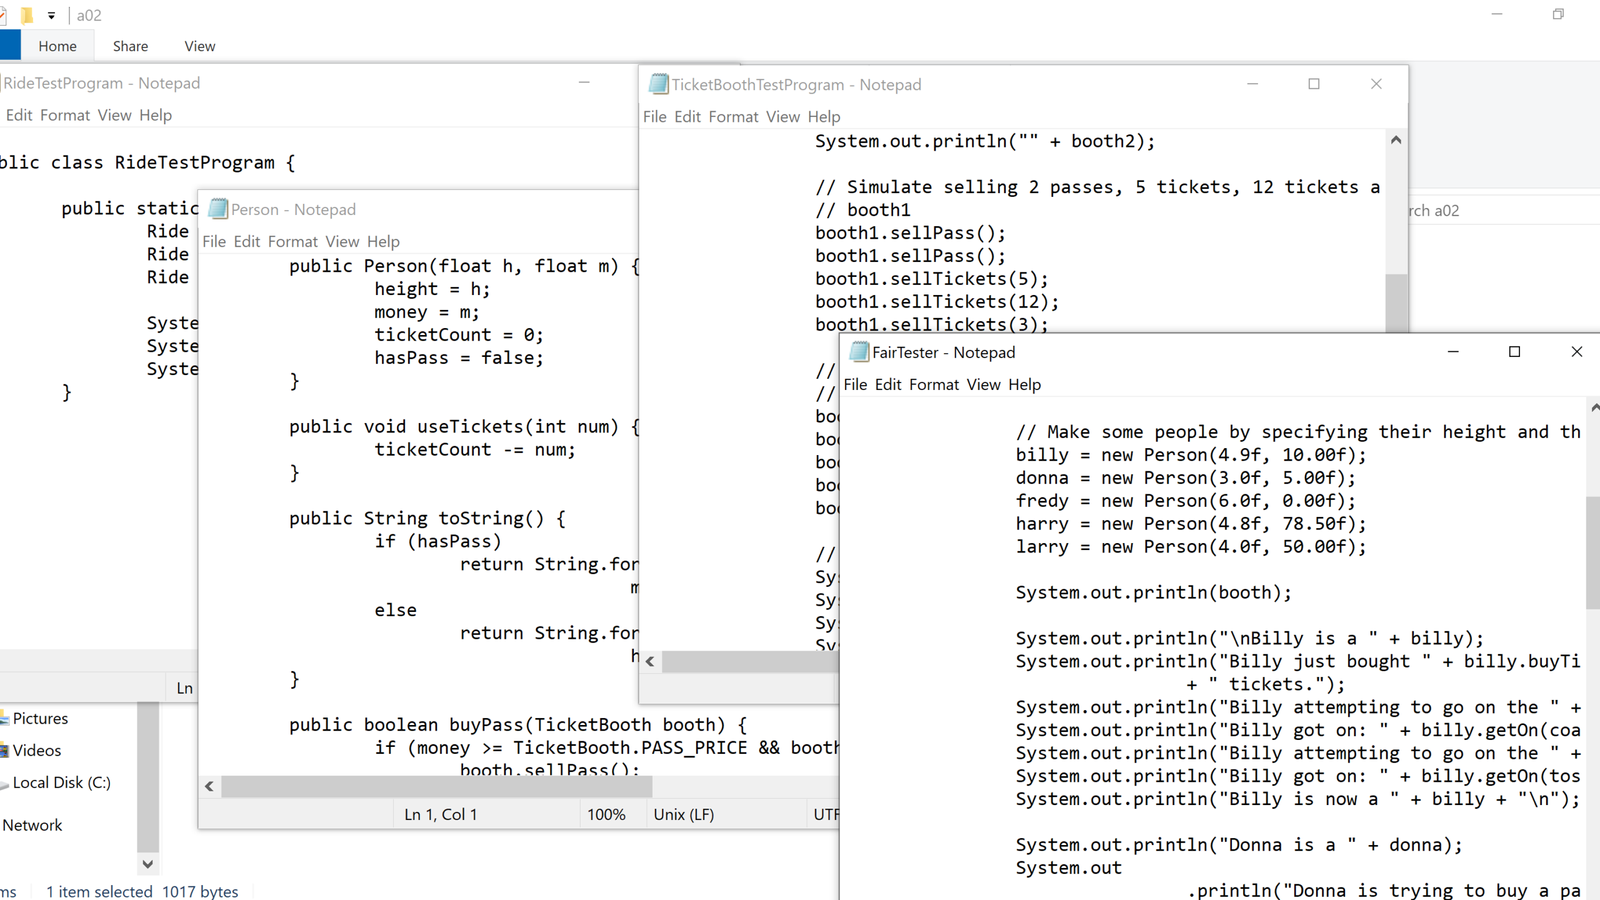Open Edit menu in Person Notepad
This screenshot has height=900, width=1600.
pos(247,241)
